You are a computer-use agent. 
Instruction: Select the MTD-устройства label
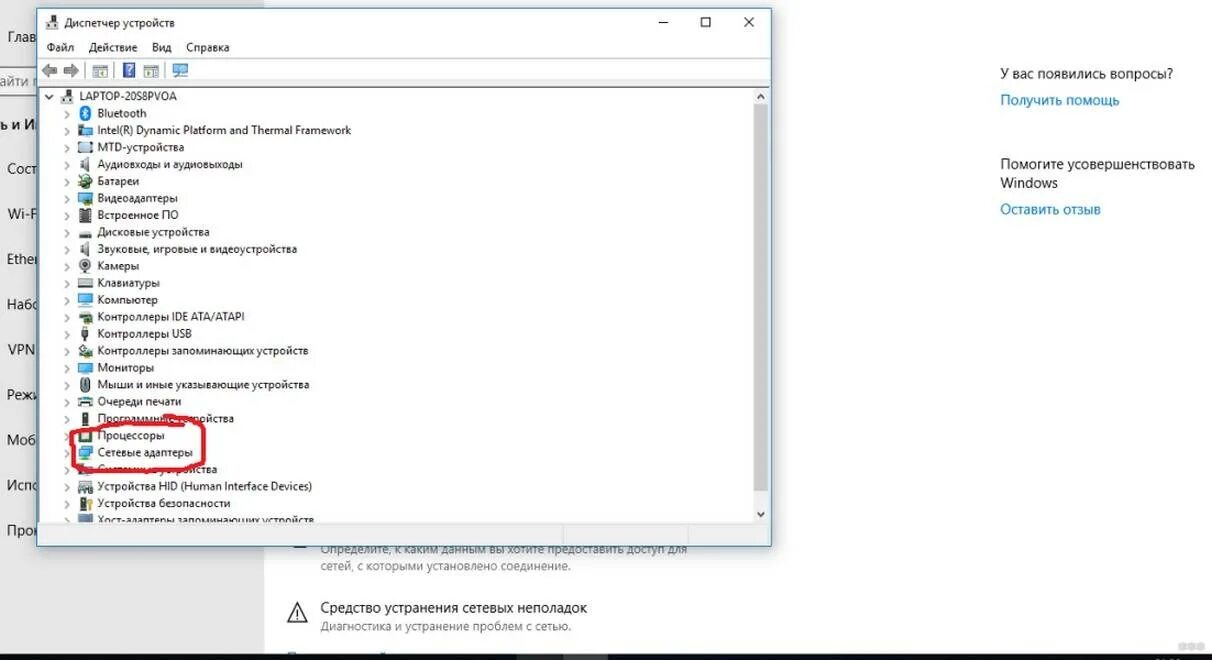click(141, 147)
